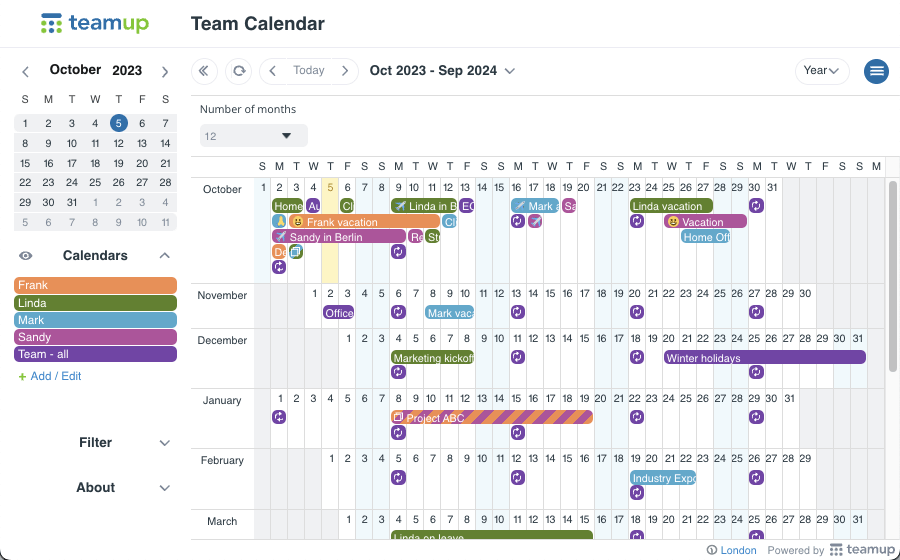Refresh calendar with the reload icon

(x=239, y=71)
